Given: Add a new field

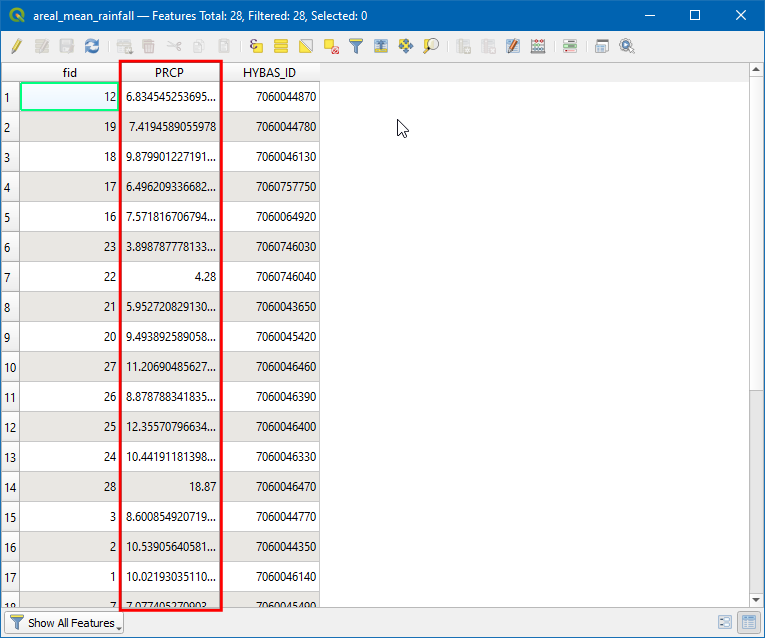Looking at the screenshot, I should click(463, 46).
